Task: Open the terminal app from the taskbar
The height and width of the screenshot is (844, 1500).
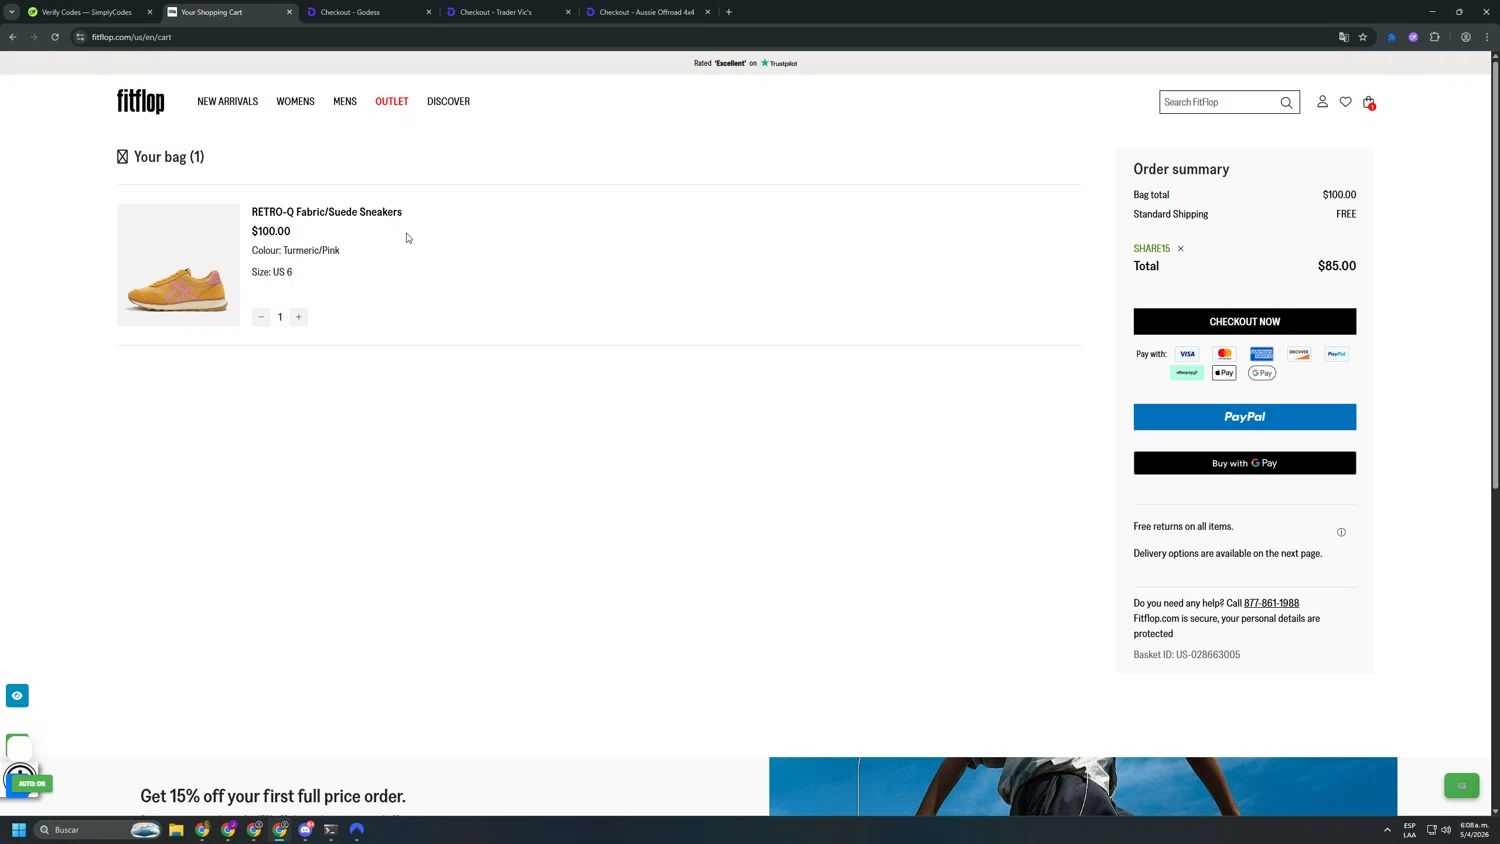Action: 331,830
